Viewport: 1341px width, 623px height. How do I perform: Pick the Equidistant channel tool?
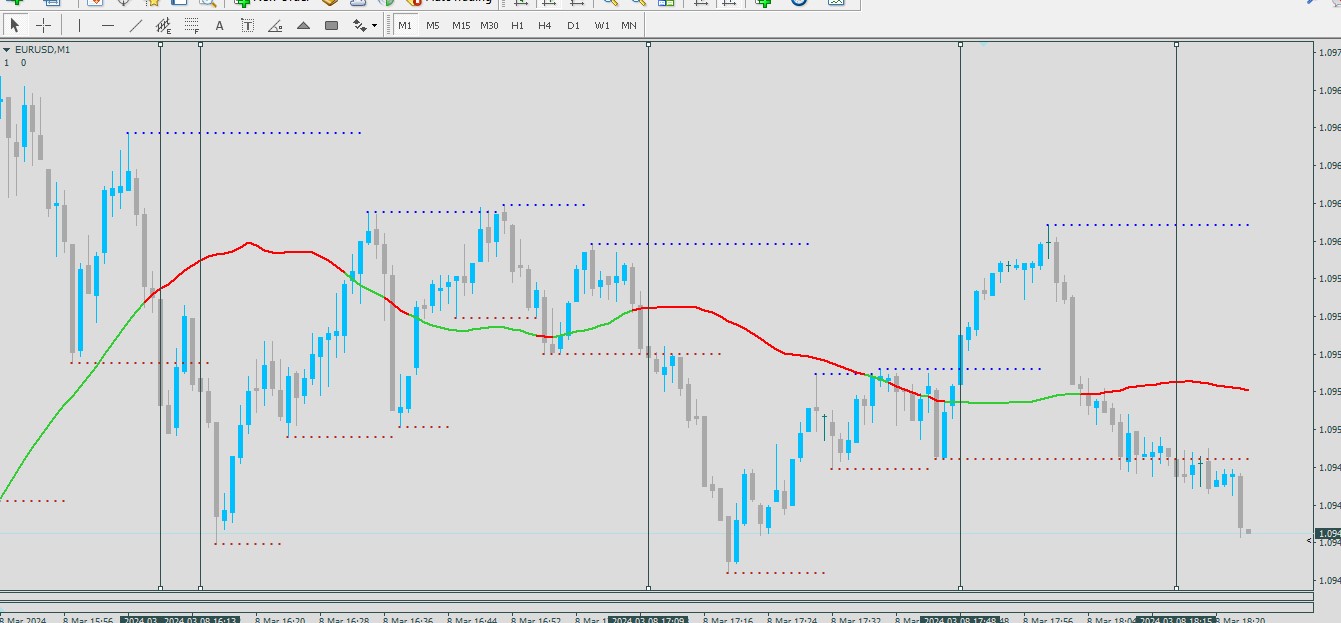(164, 25)
